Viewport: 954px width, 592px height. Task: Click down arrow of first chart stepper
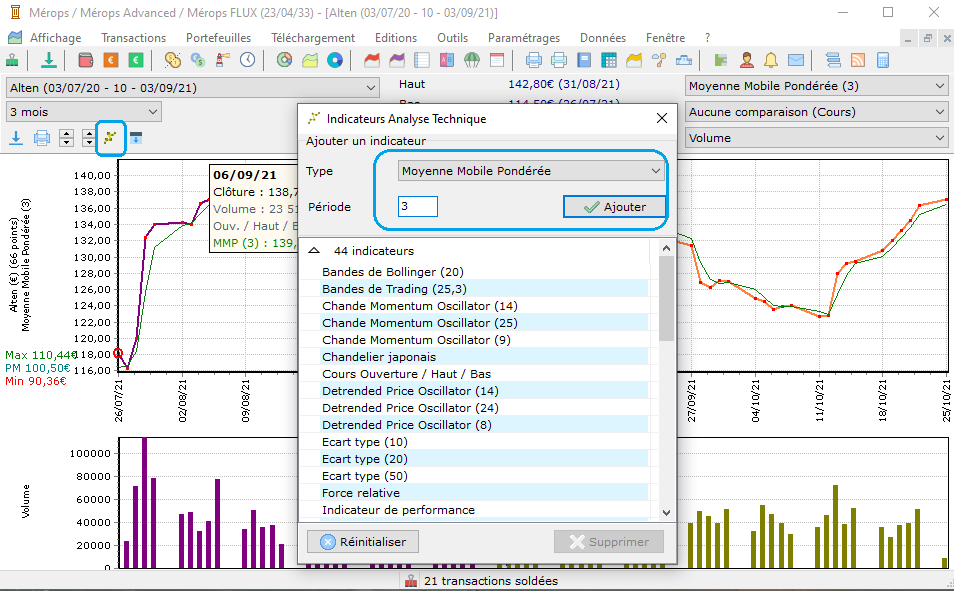click(66, 142)
